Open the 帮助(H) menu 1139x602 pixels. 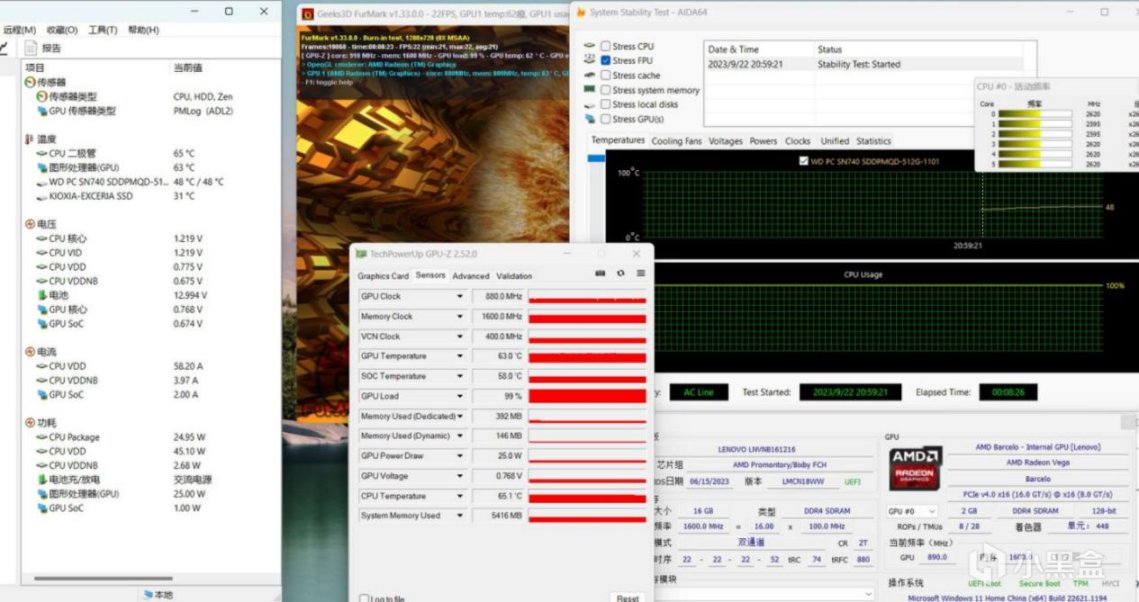pyautogui.click(x=143, y=30)
